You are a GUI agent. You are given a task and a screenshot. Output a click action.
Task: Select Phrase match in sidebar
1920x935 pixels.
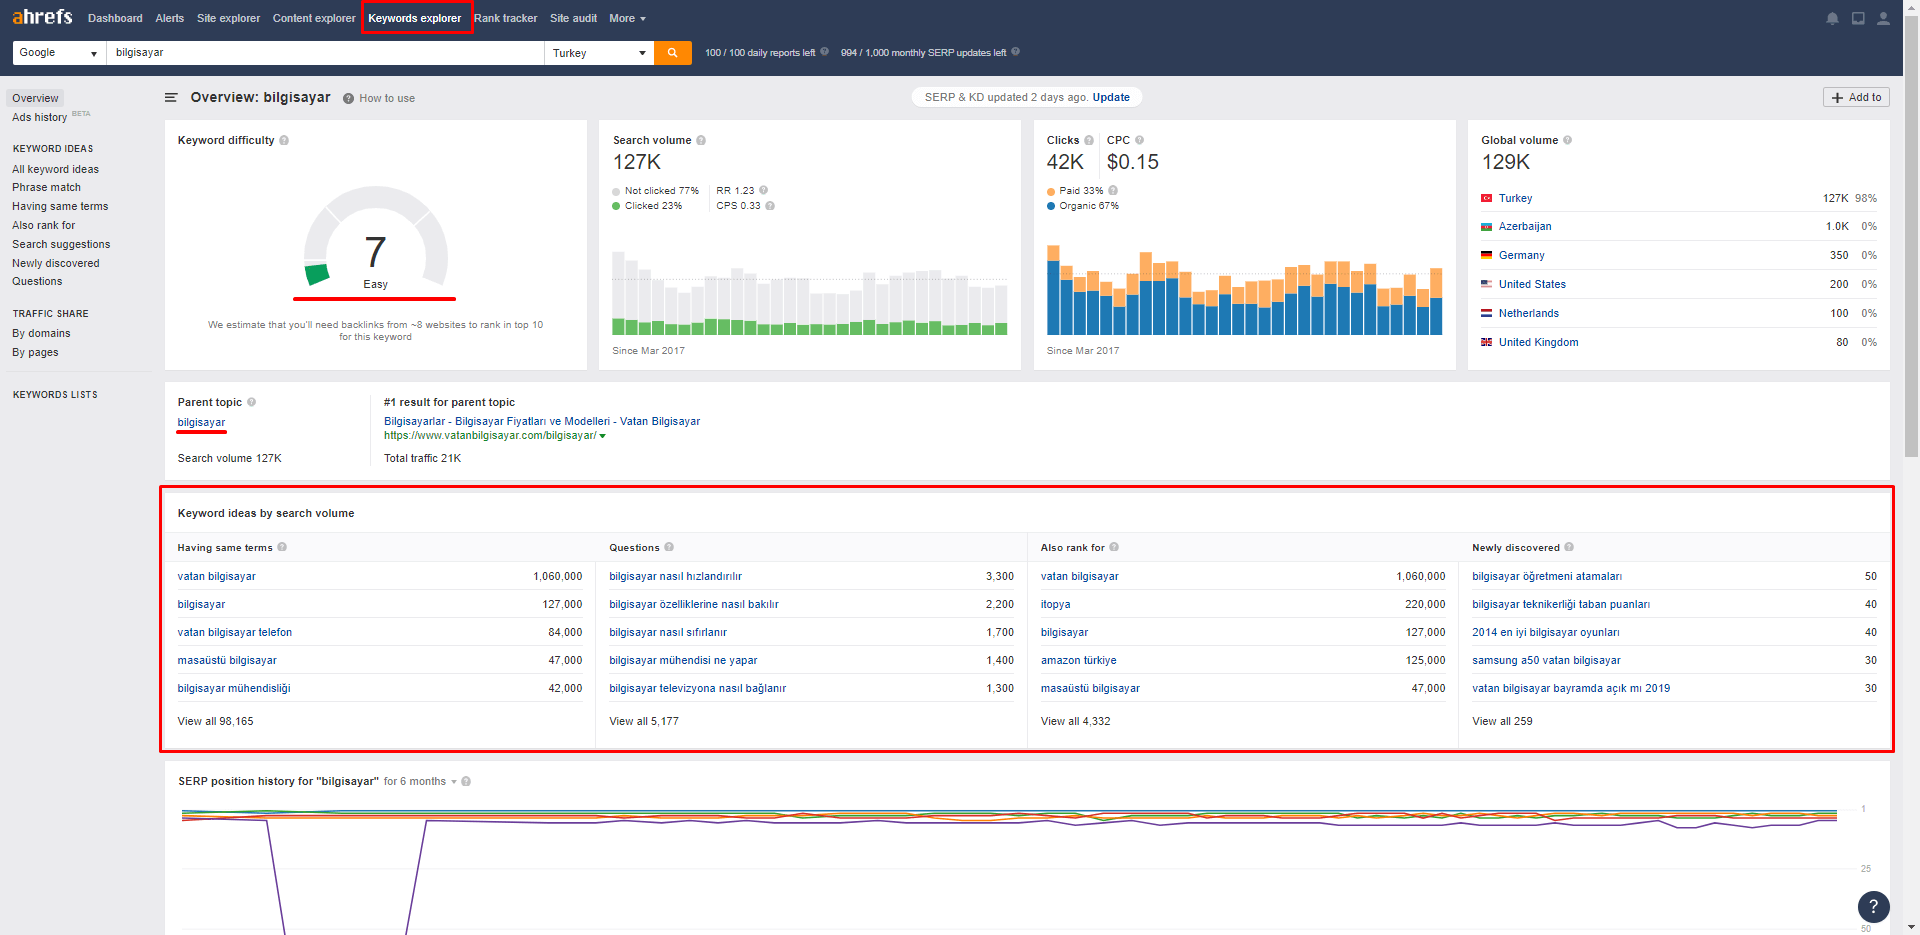46,187
